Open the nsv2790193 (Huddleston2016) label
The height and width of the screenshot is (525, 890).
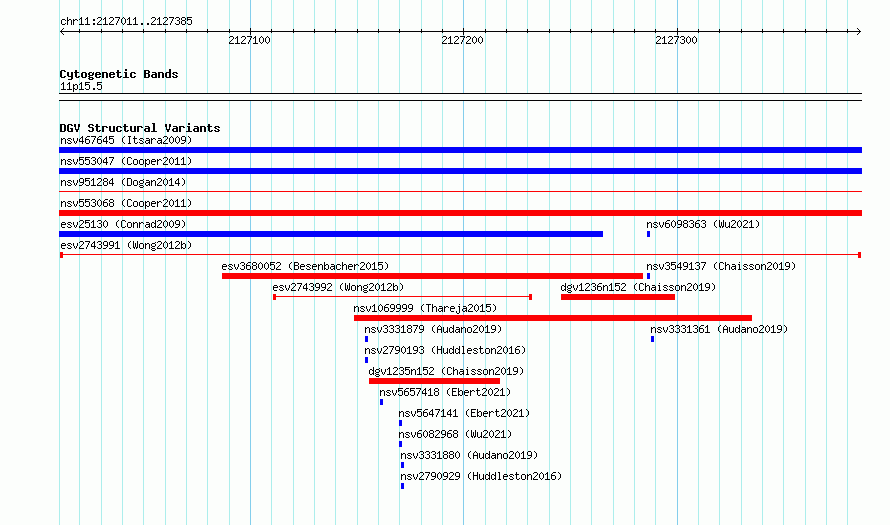click(x=445, y=350)
